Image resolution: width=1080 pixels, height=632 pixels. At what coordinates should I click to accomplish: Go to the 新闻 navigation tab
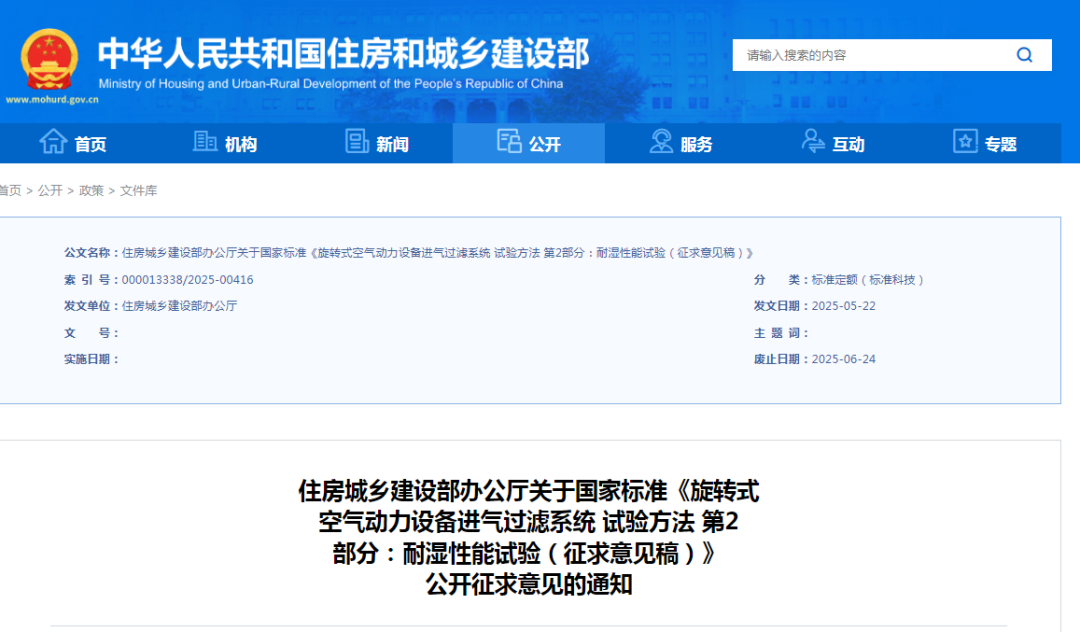click(x=377, y=143)
